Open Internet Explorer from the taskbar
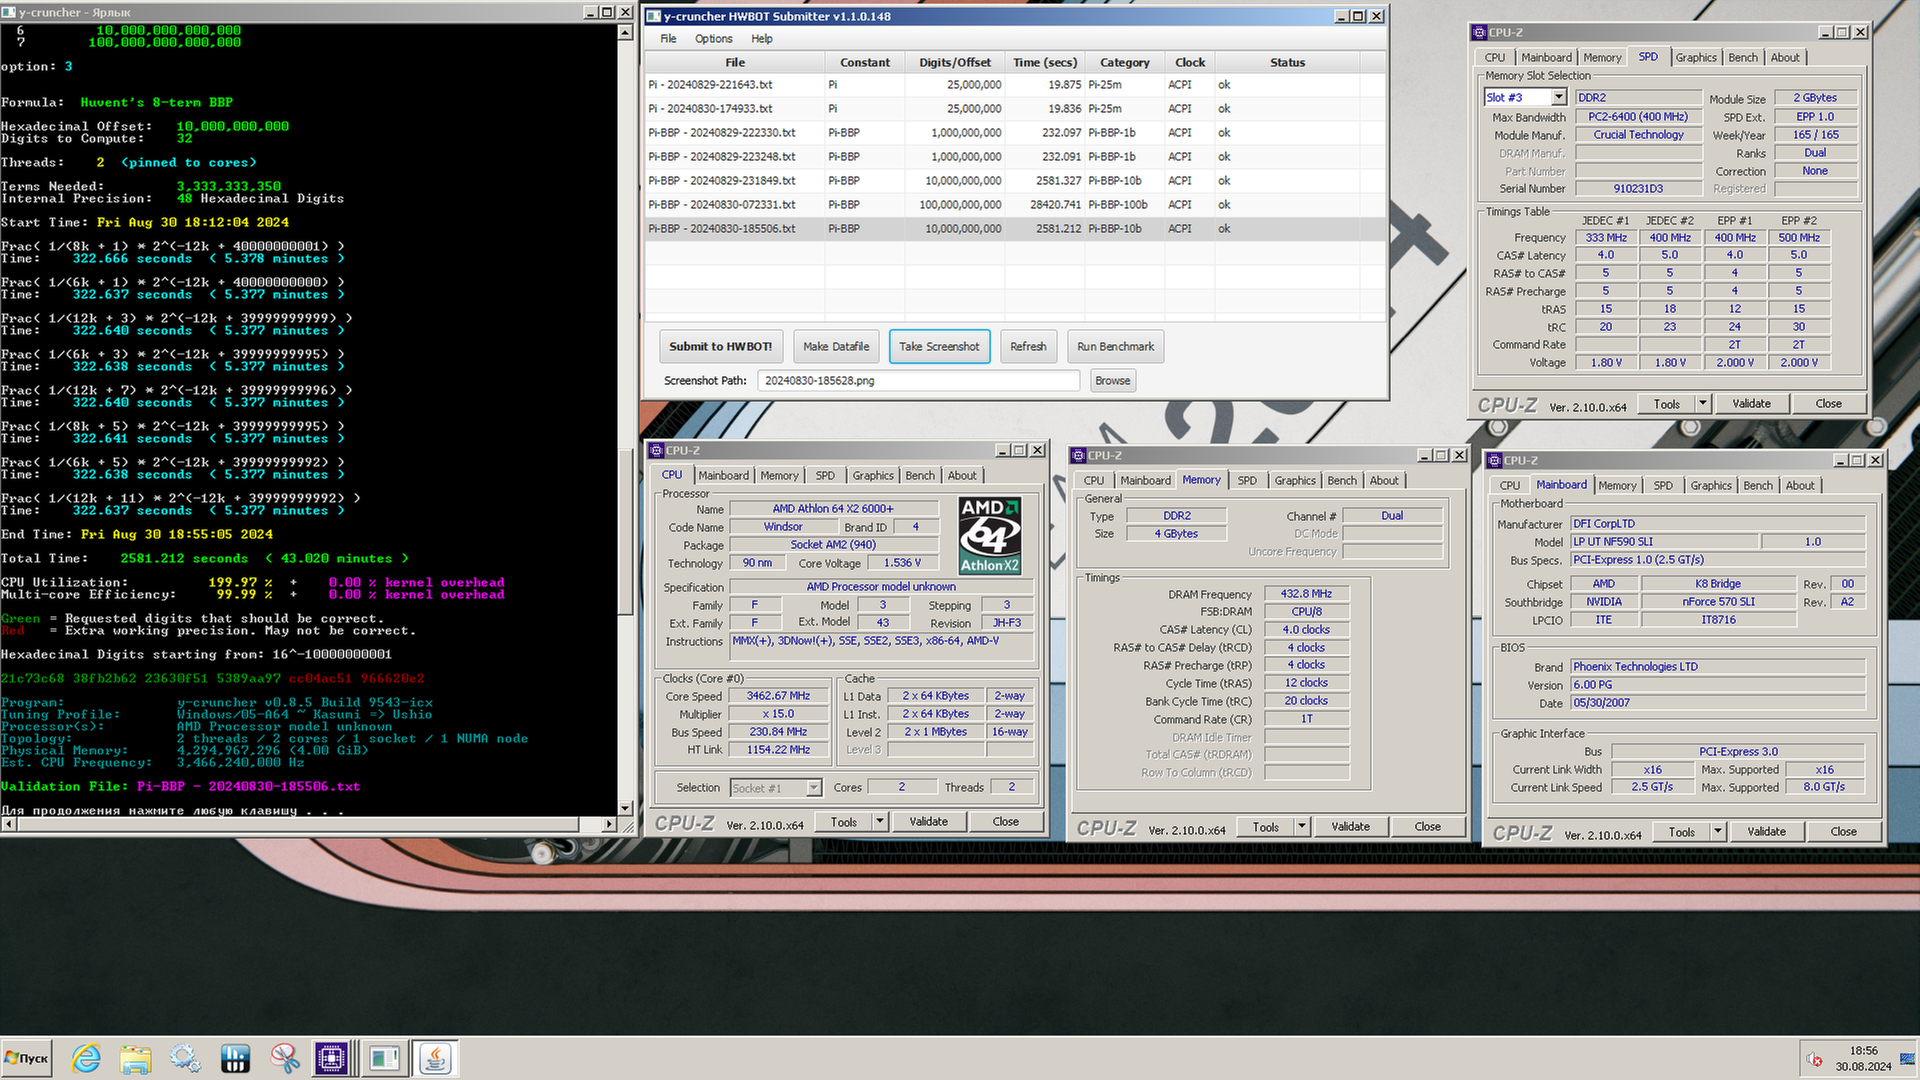The image size is (1920, 1080). (x=86, y=1058)
